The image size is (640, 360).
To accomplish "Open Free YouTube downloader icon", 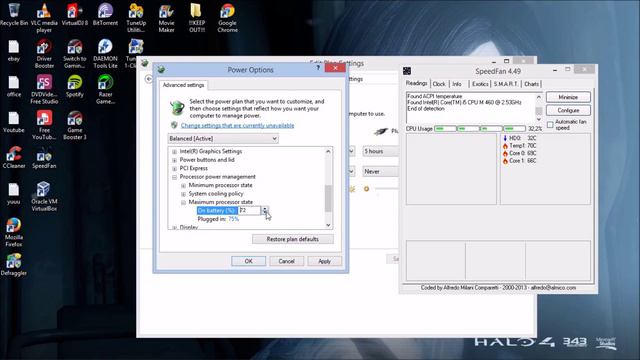I will tap(44, 125).
